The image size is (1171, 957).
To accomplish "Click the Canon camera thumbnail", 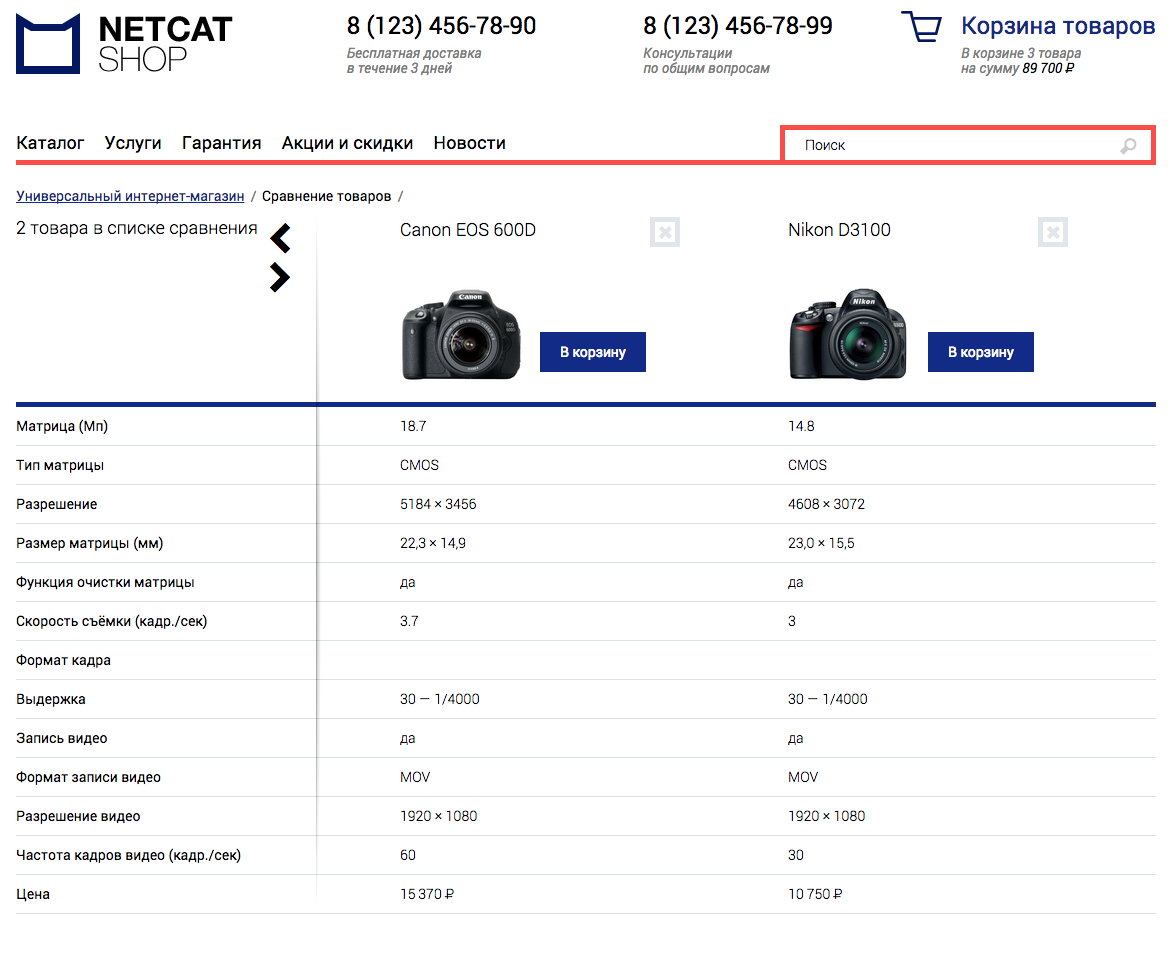I will pyautogui.click(x=461, y=334).
